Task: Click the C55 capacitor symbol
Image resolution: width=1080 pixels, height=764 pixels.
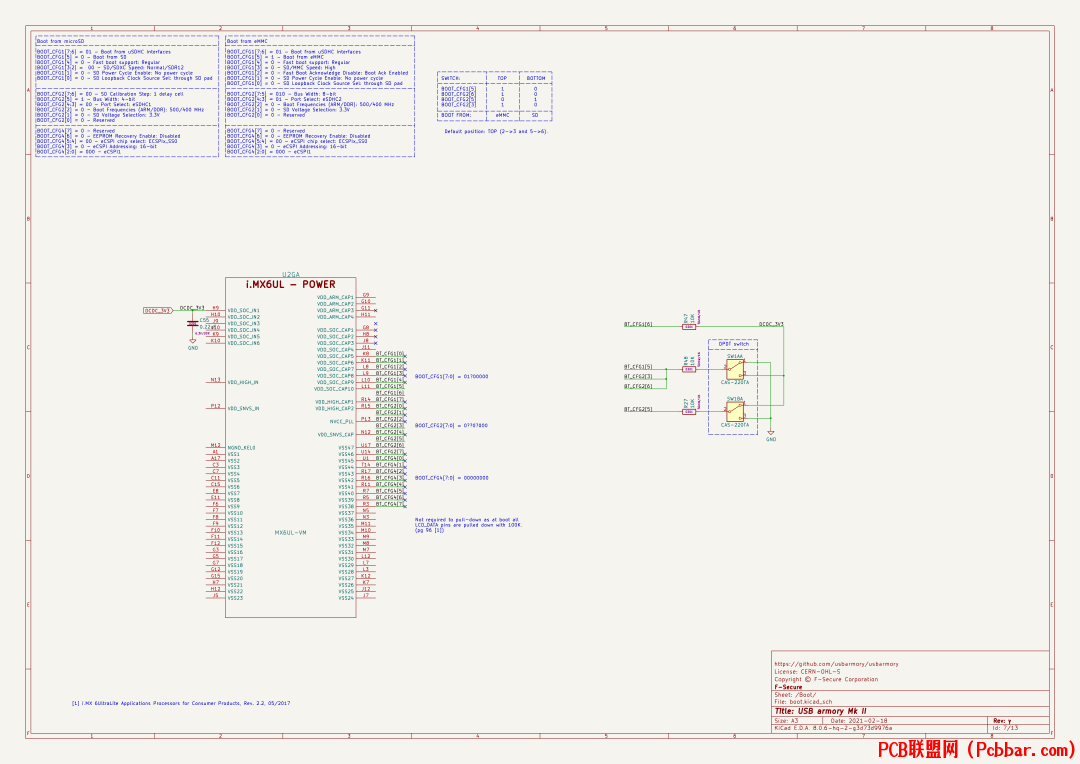Action: click(x=193, y=323)
